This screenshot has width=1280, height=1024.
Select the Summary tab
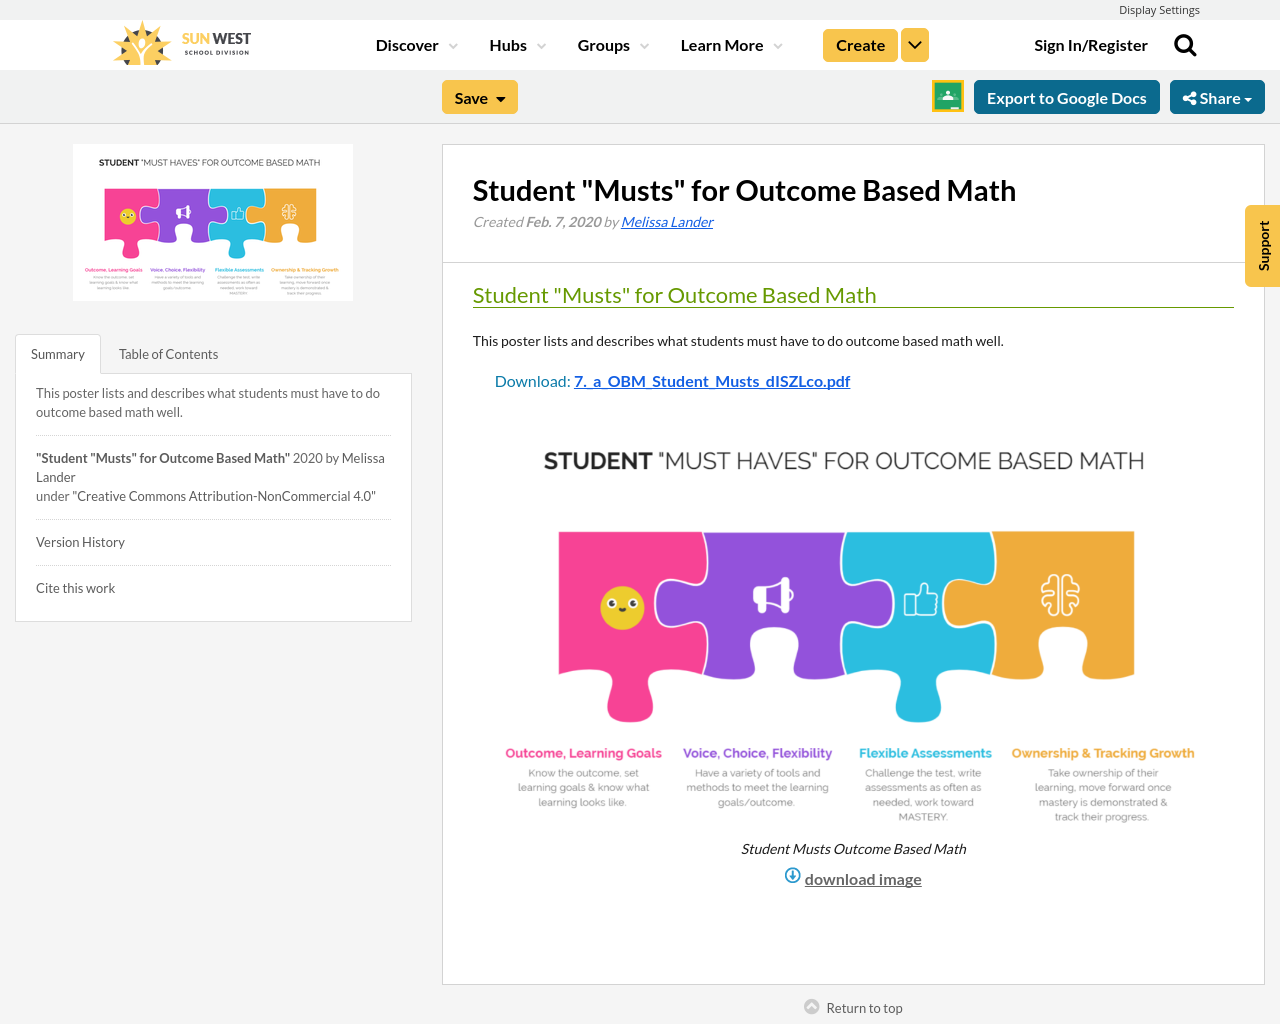57,353
